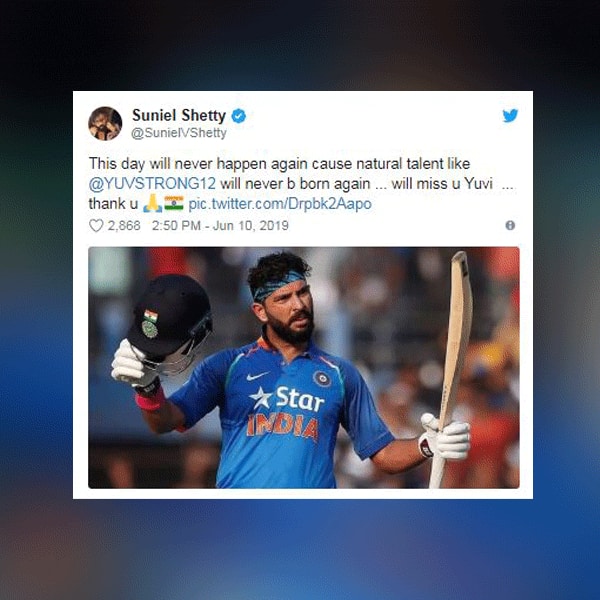Click the tweet text starting 'This day will'
The height and width of the screenshot is (600, 600).
tap(302, 184)
